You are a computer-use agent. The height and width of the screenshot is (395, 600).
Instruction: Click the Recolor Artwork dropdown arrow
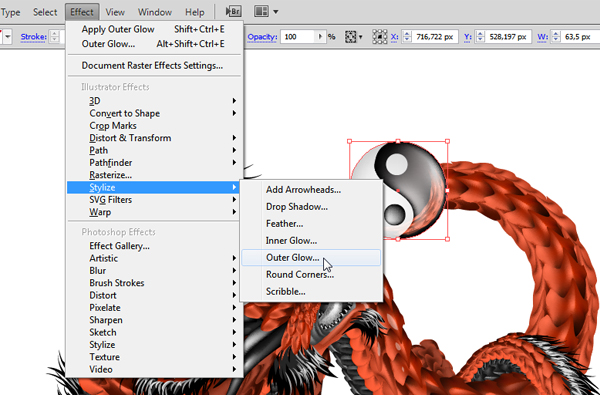[x=360, y=37]
